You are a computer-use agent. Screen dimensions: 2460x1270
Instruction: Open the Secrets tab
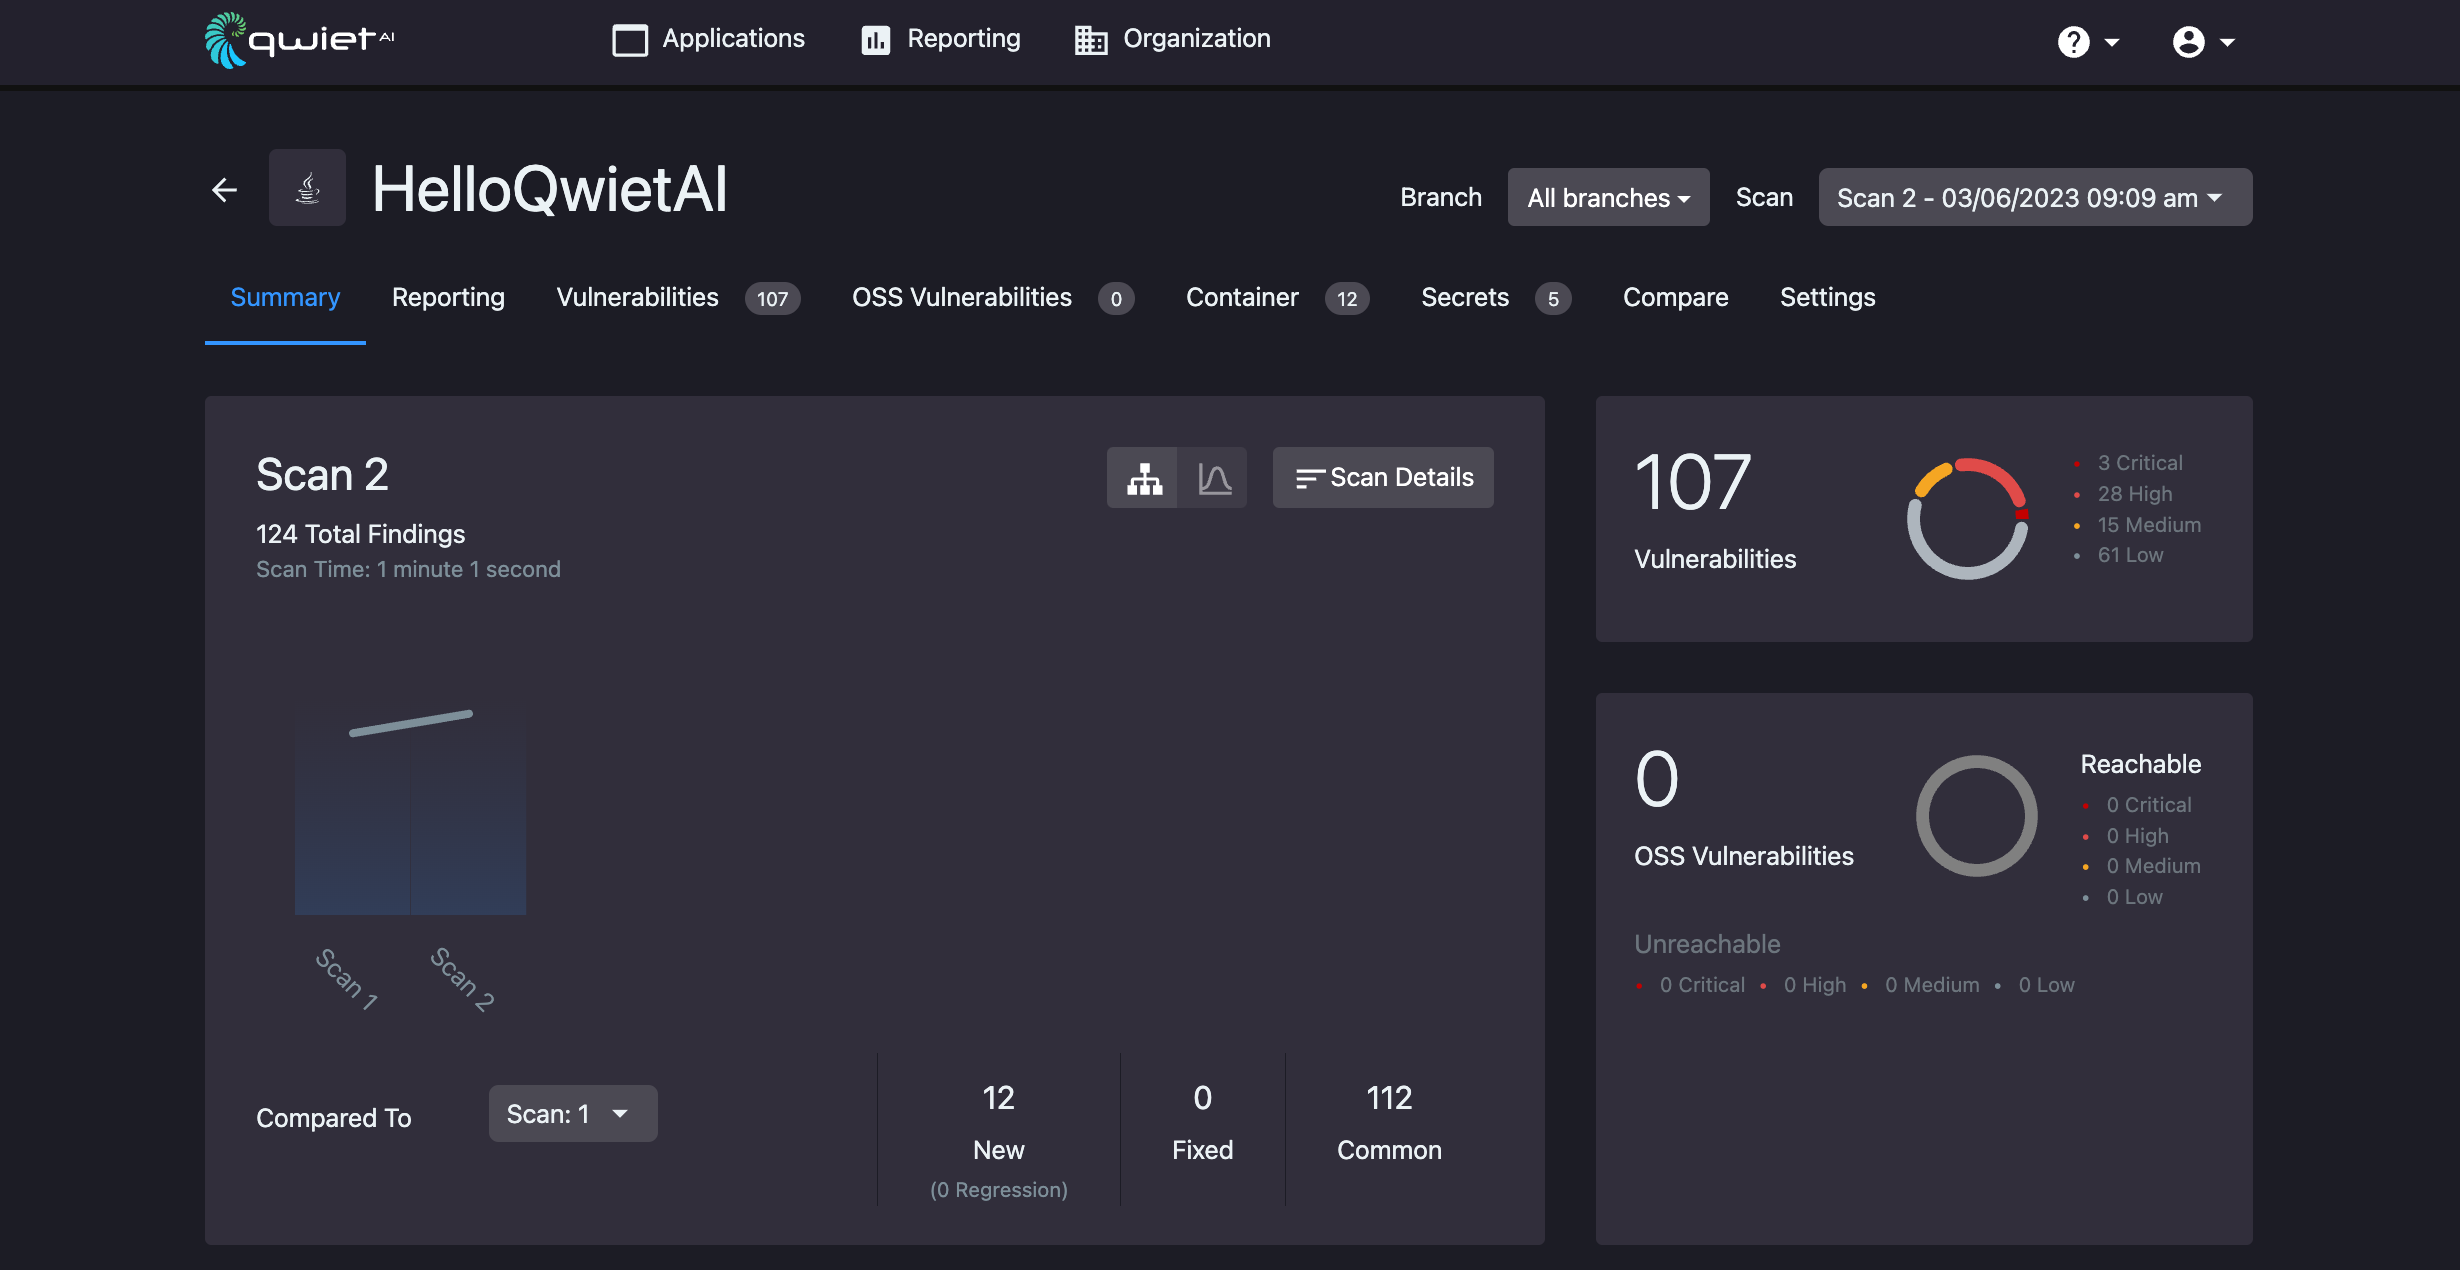[1465, 297]
